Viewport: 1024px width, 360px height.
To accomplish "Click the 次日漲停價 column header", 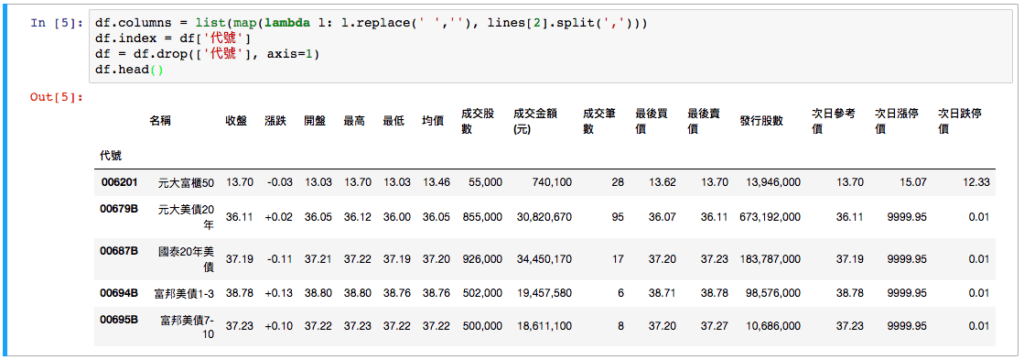I will point(897,121).
